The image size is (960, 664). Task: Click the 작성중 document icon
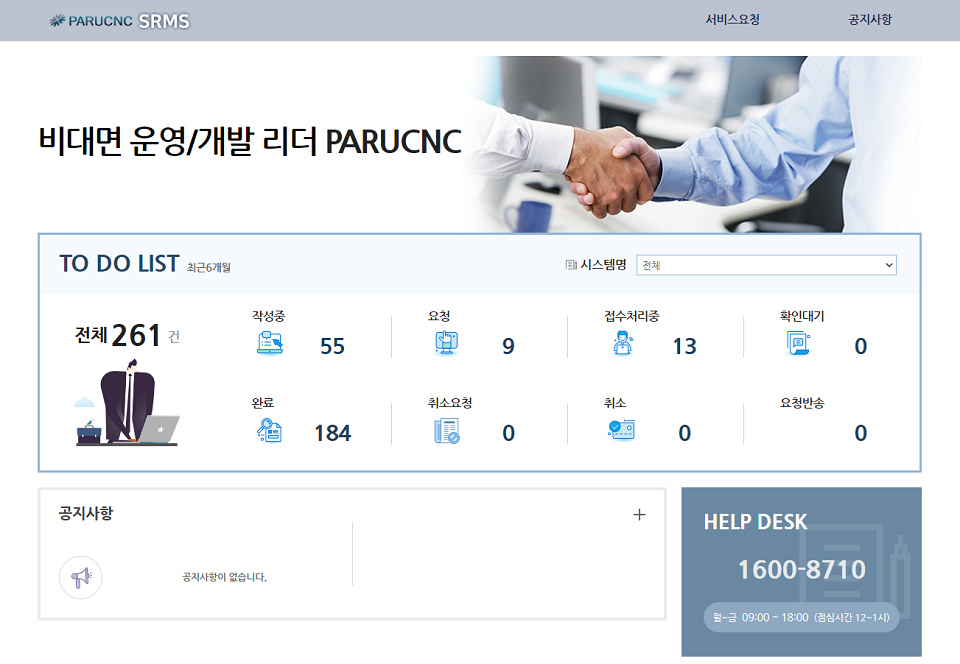point(269,343)
